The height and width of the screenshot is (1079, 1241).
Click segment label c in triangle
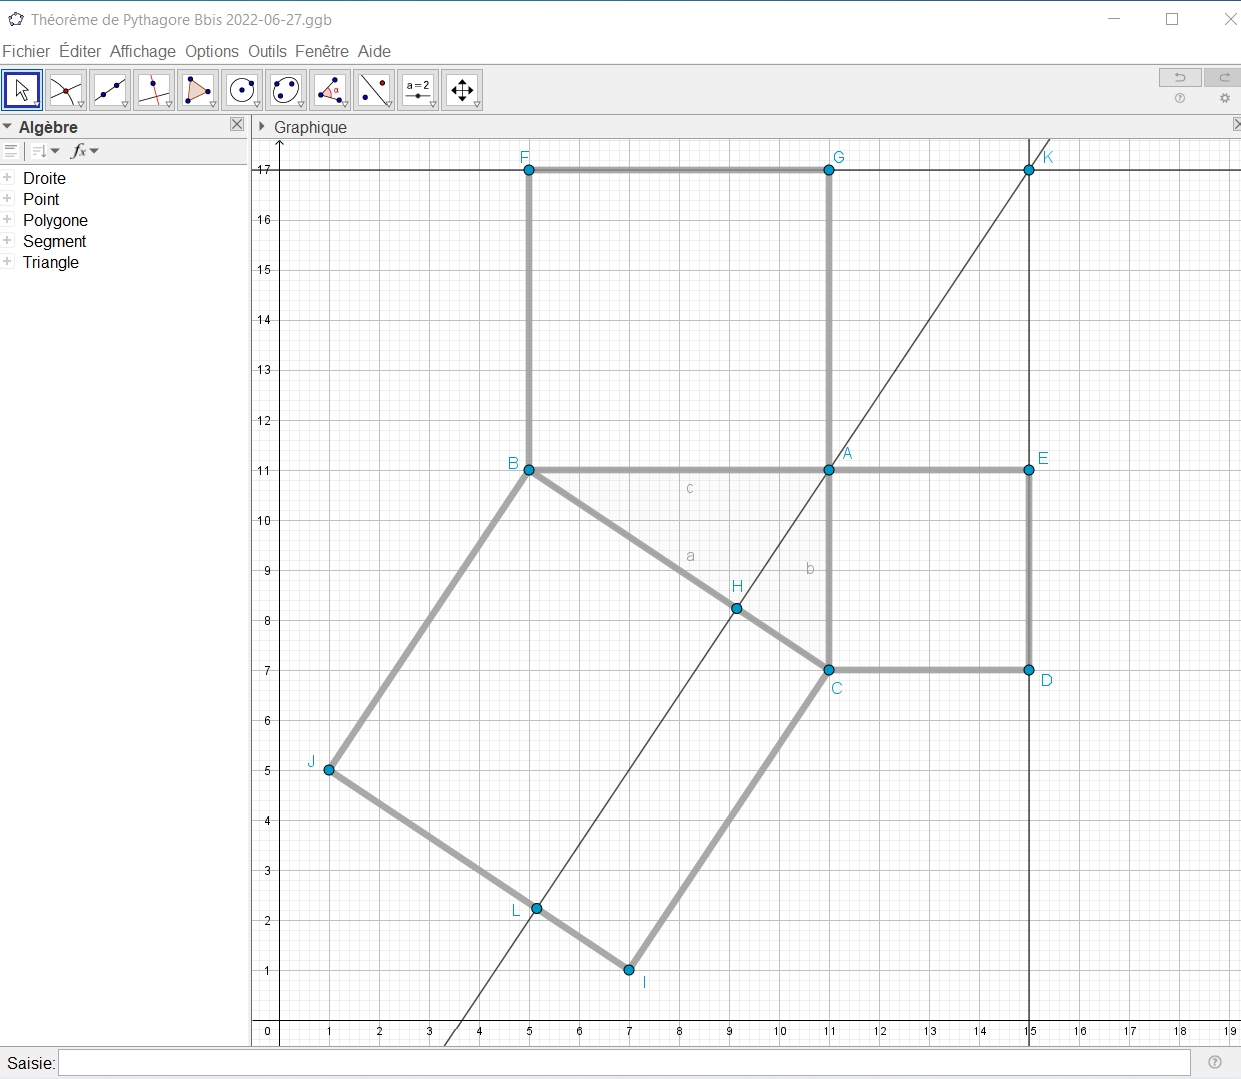pos(690,488)
